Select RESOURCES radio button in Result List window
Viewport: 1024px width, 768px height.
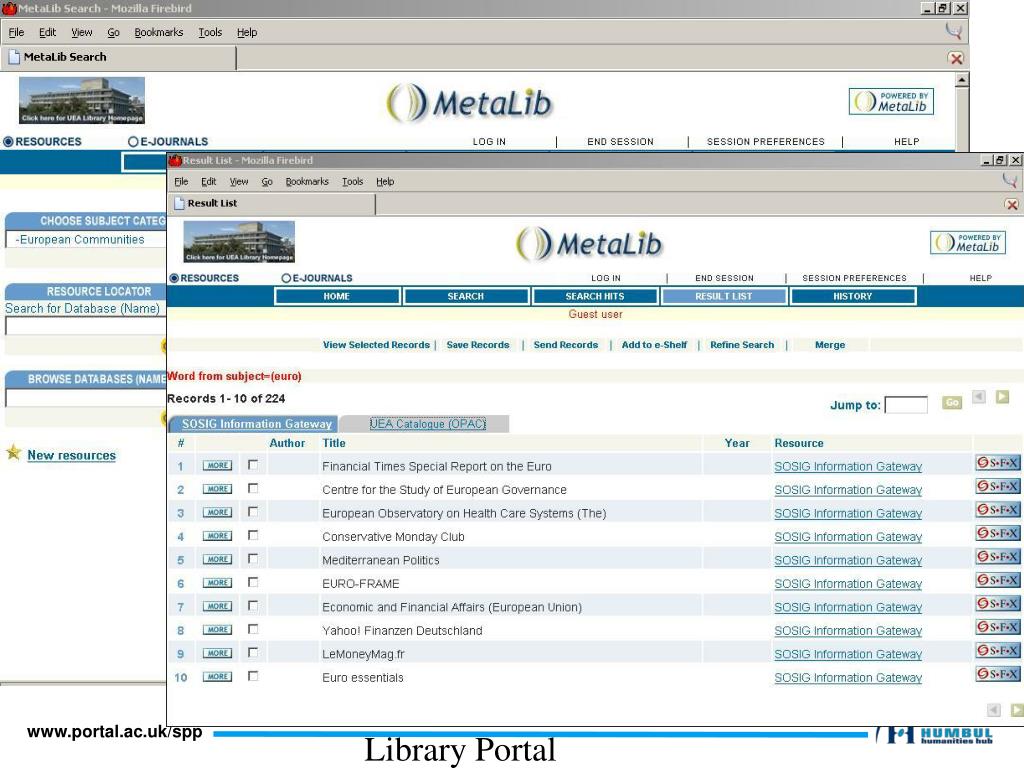(174, 278)
